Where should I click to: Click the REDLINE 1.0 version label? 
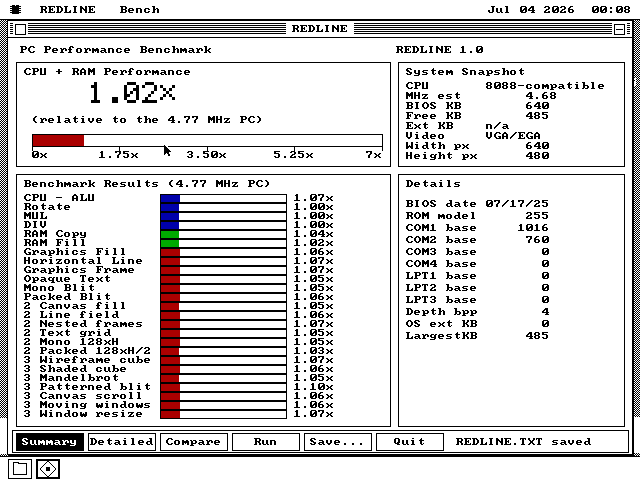coord(440,50)
